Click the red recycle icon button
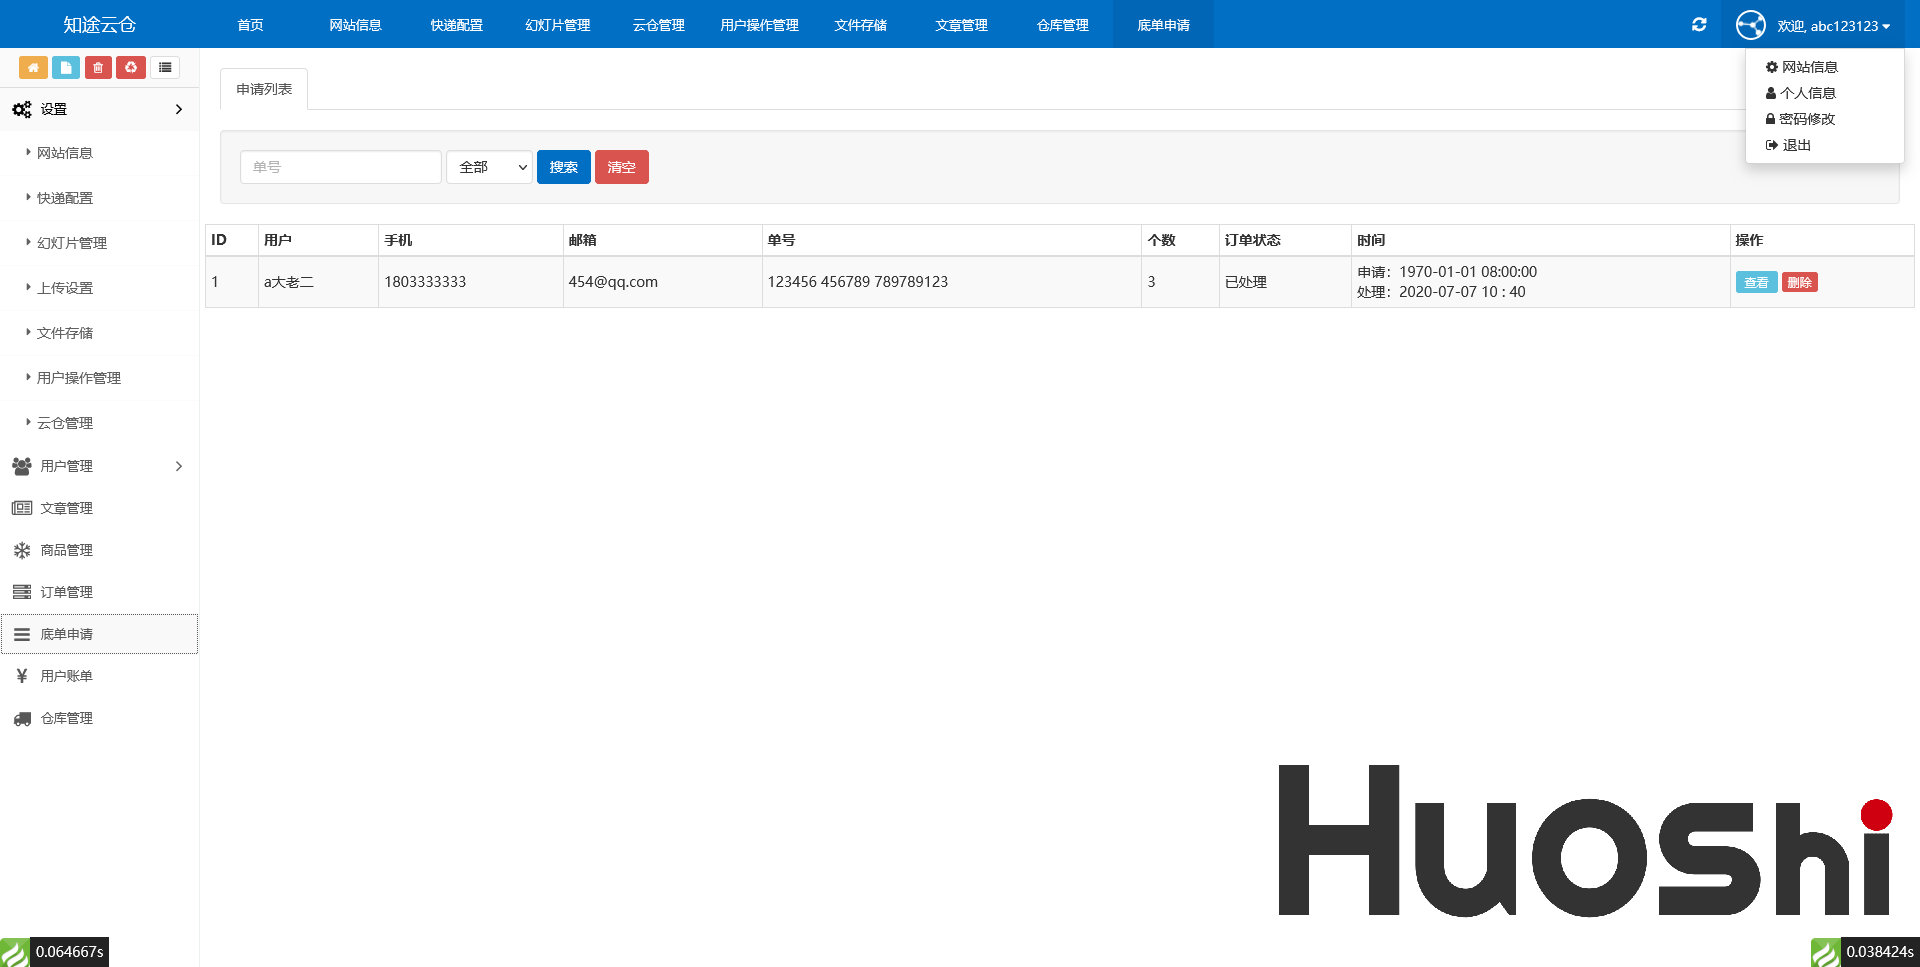The height and width of the screenshot is (967, 1920). click(131, 67)
